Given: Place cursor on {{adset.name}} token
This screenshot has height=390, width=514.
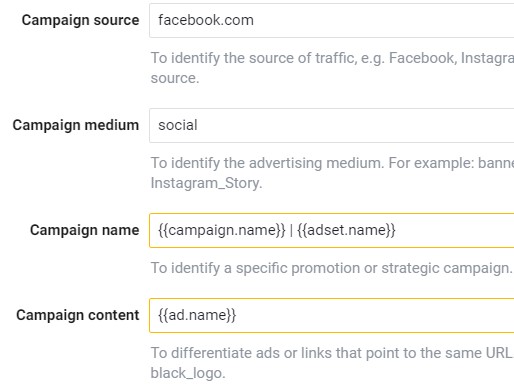Looking at the screenshot, I should (x=346, y=230).
